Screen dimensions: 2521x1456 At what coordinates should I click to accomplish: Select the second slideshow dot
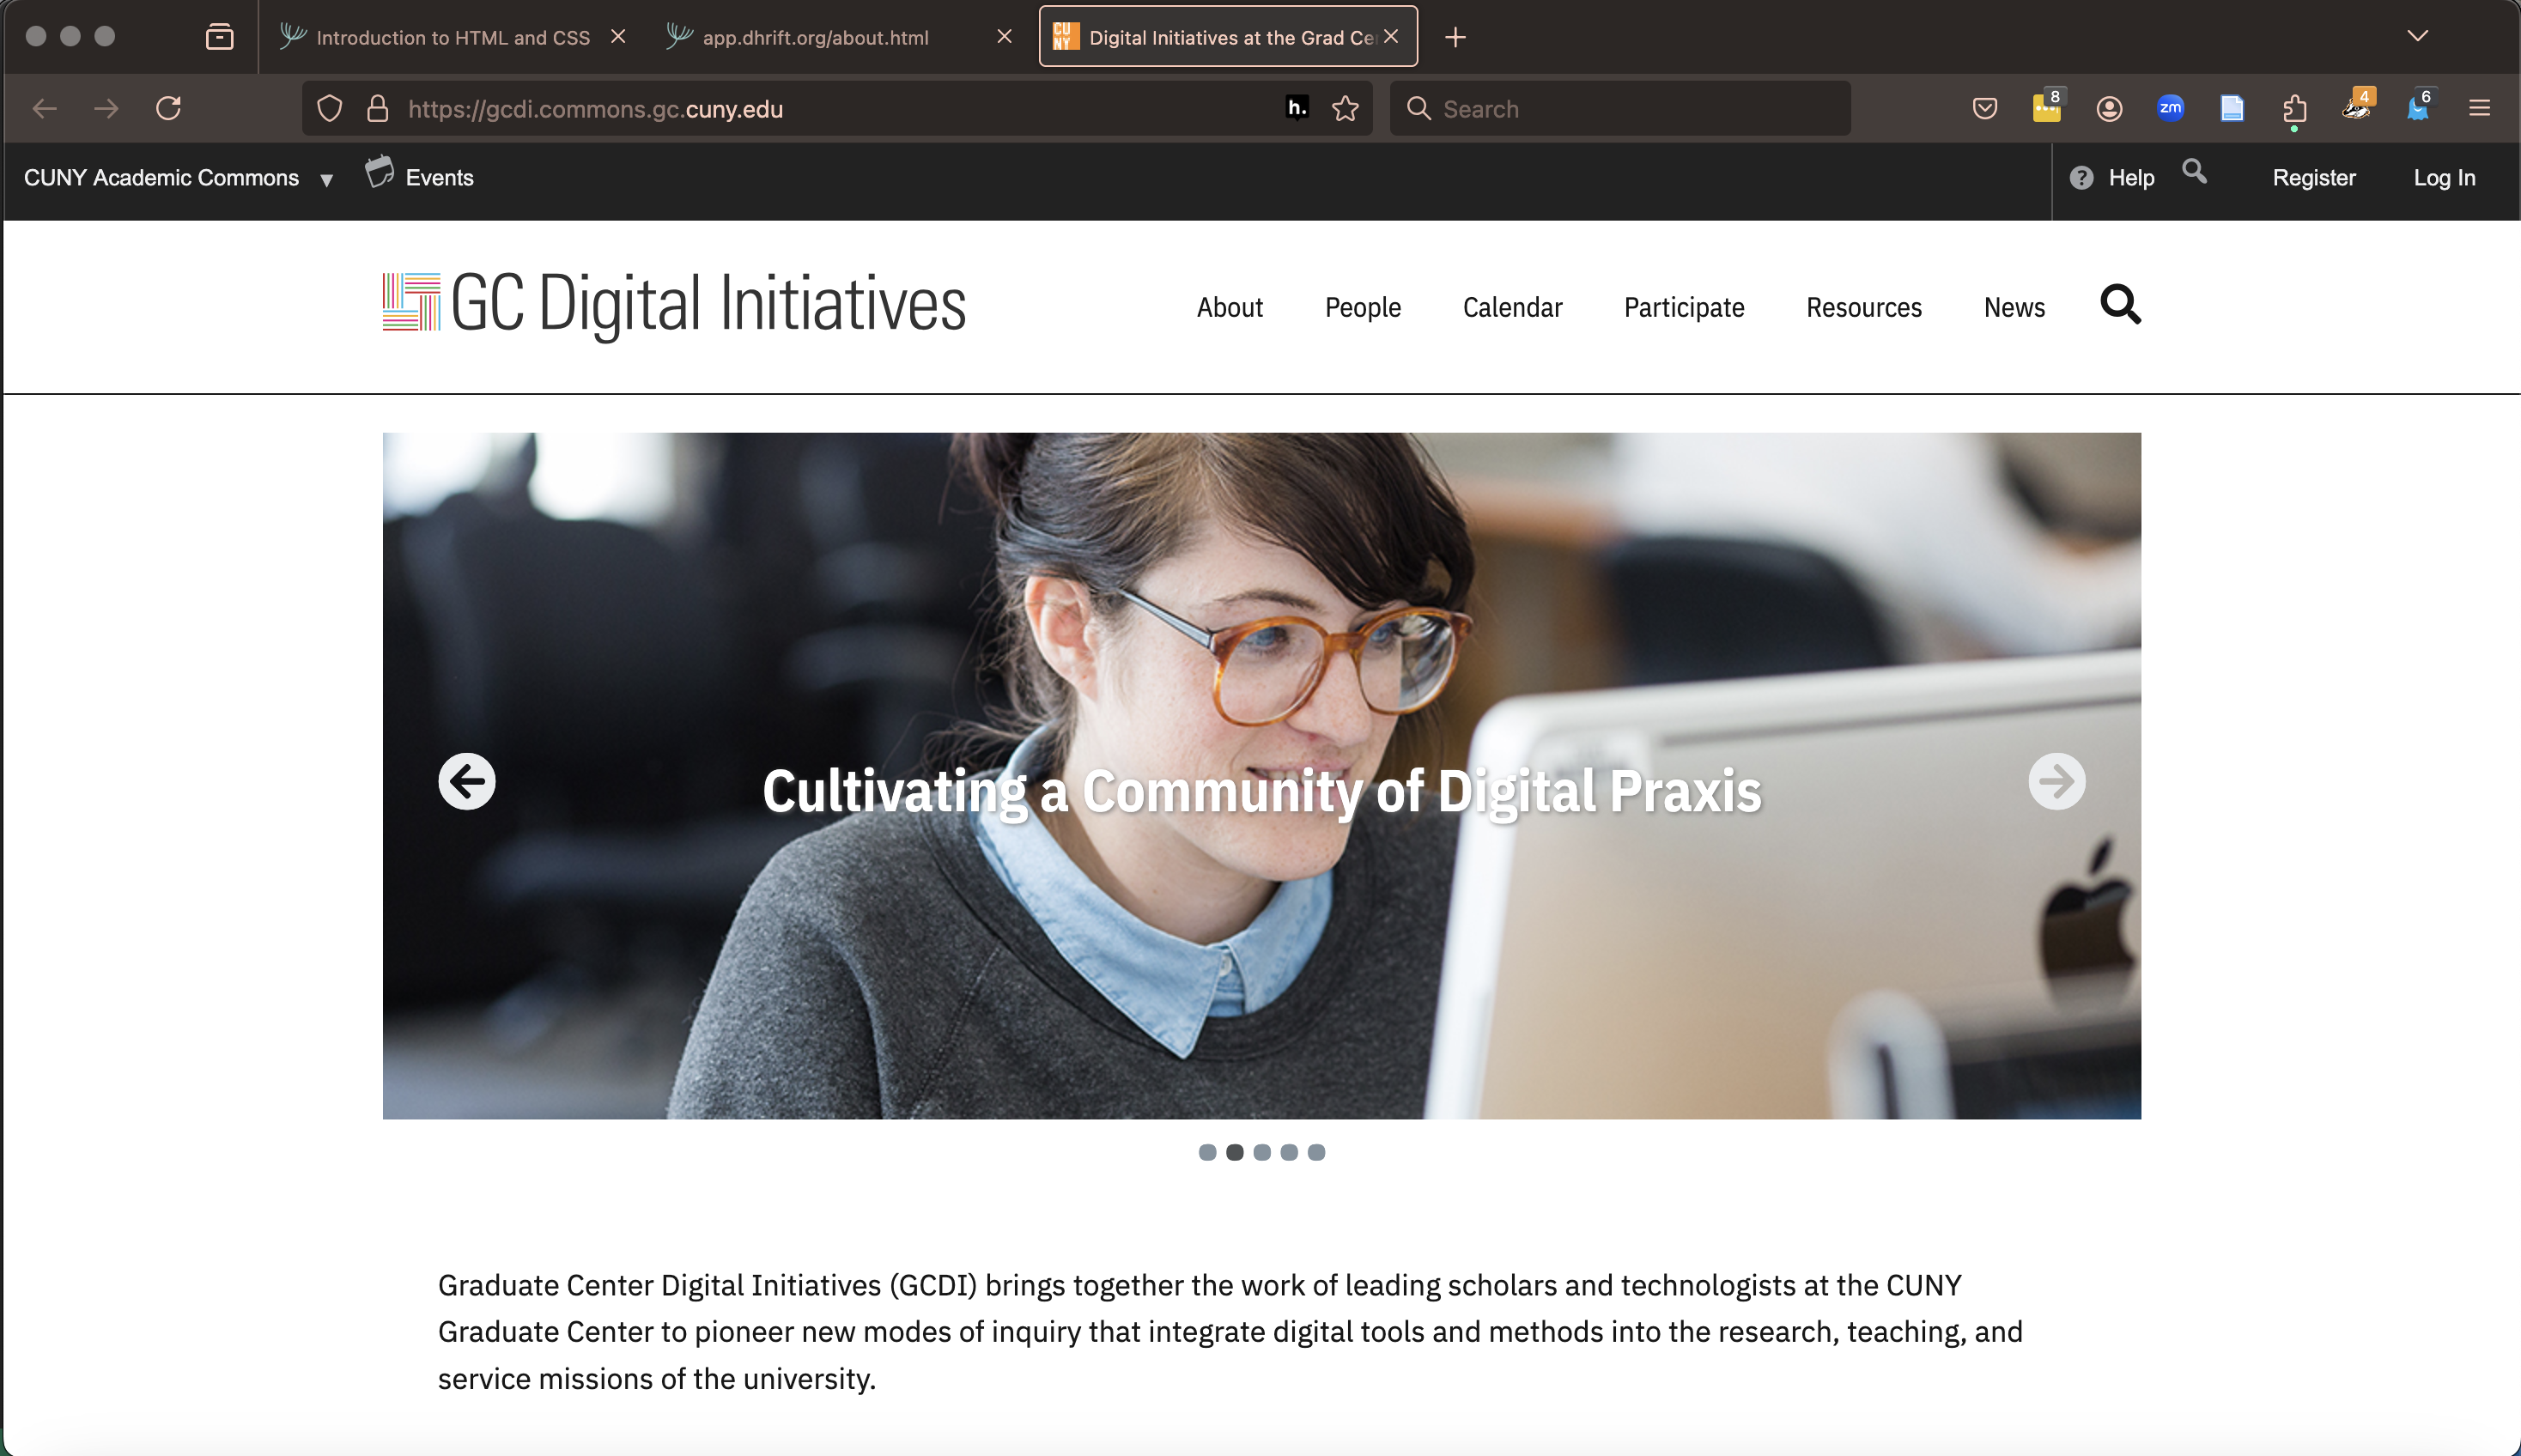tap(1234, 1152)
